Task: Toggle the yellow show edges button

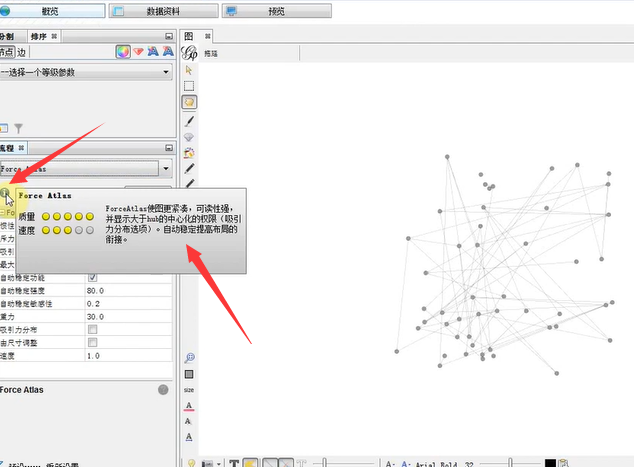Action: click(x=250, y=463)
